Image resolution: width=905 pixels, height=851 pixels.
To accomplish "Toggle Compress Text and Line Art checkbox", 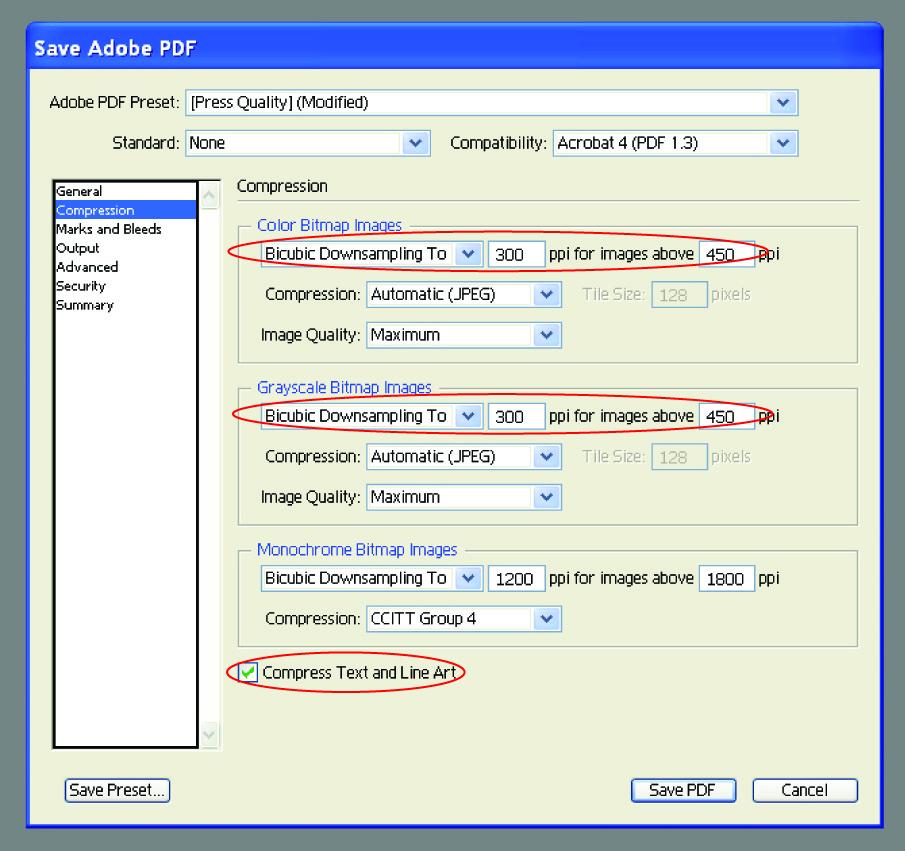I will click(x=248, y=673).
